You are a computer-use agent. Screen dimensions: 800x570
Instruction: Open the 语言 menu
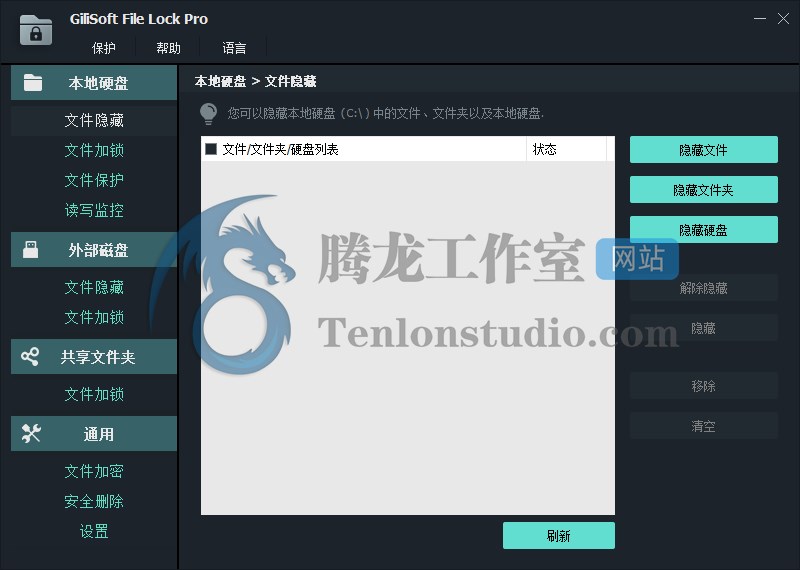coord(234,48)
